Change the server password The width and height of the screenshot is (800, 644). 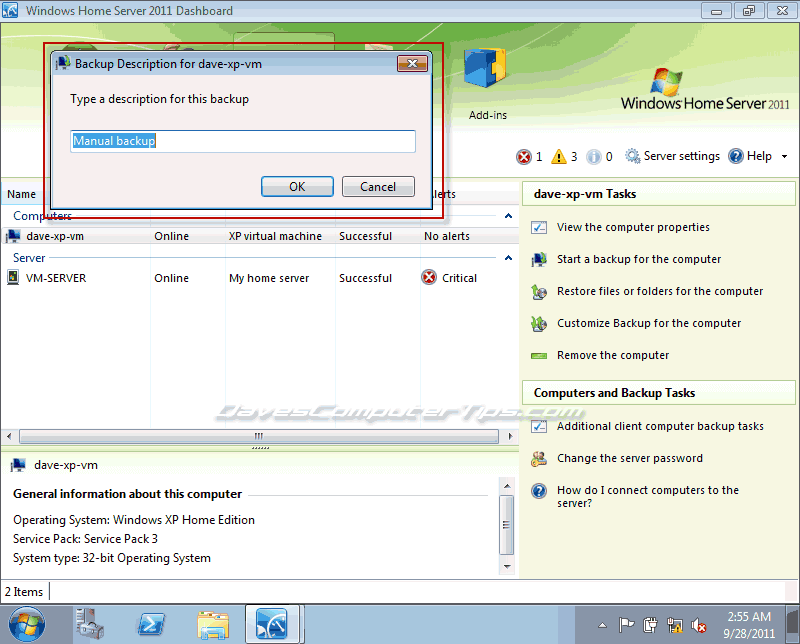point(630,458)
